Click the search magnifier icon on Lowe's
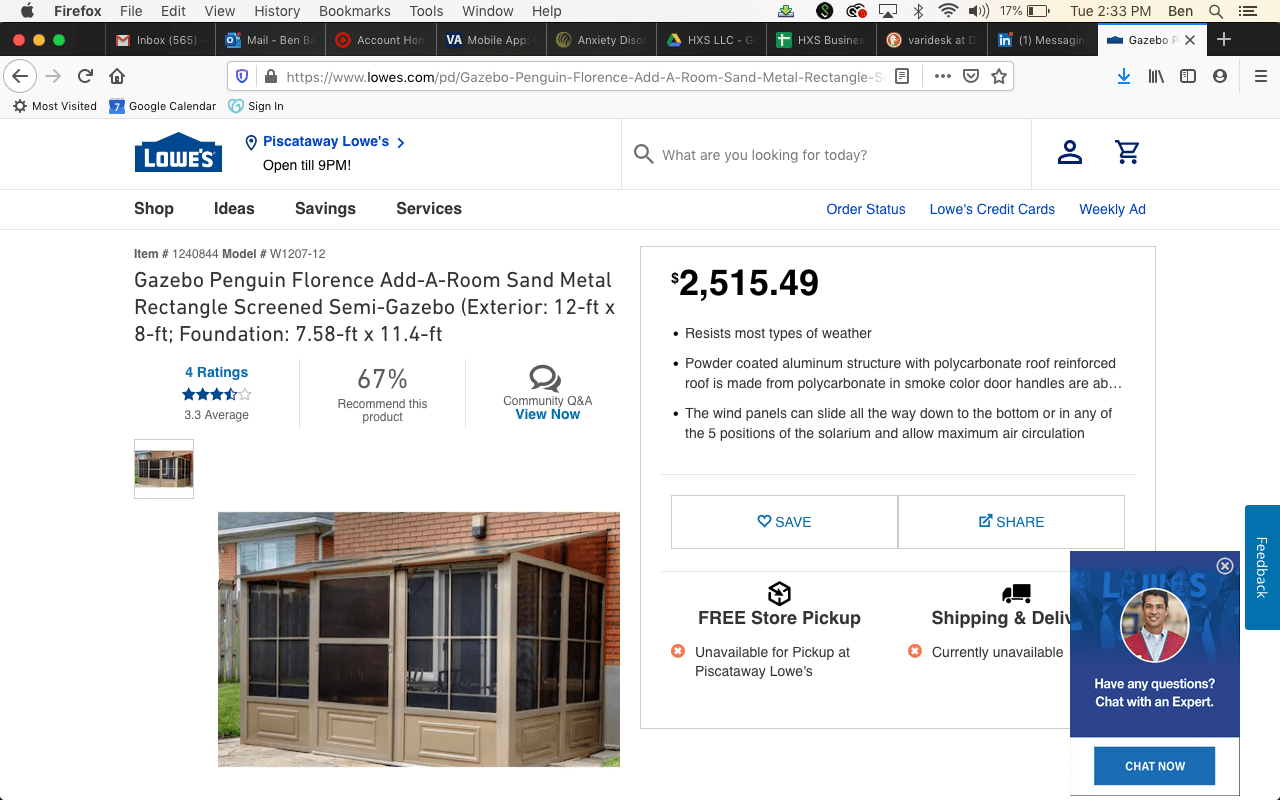The height and width of the screenshot is (800, 1280). [x=644, y=154]
